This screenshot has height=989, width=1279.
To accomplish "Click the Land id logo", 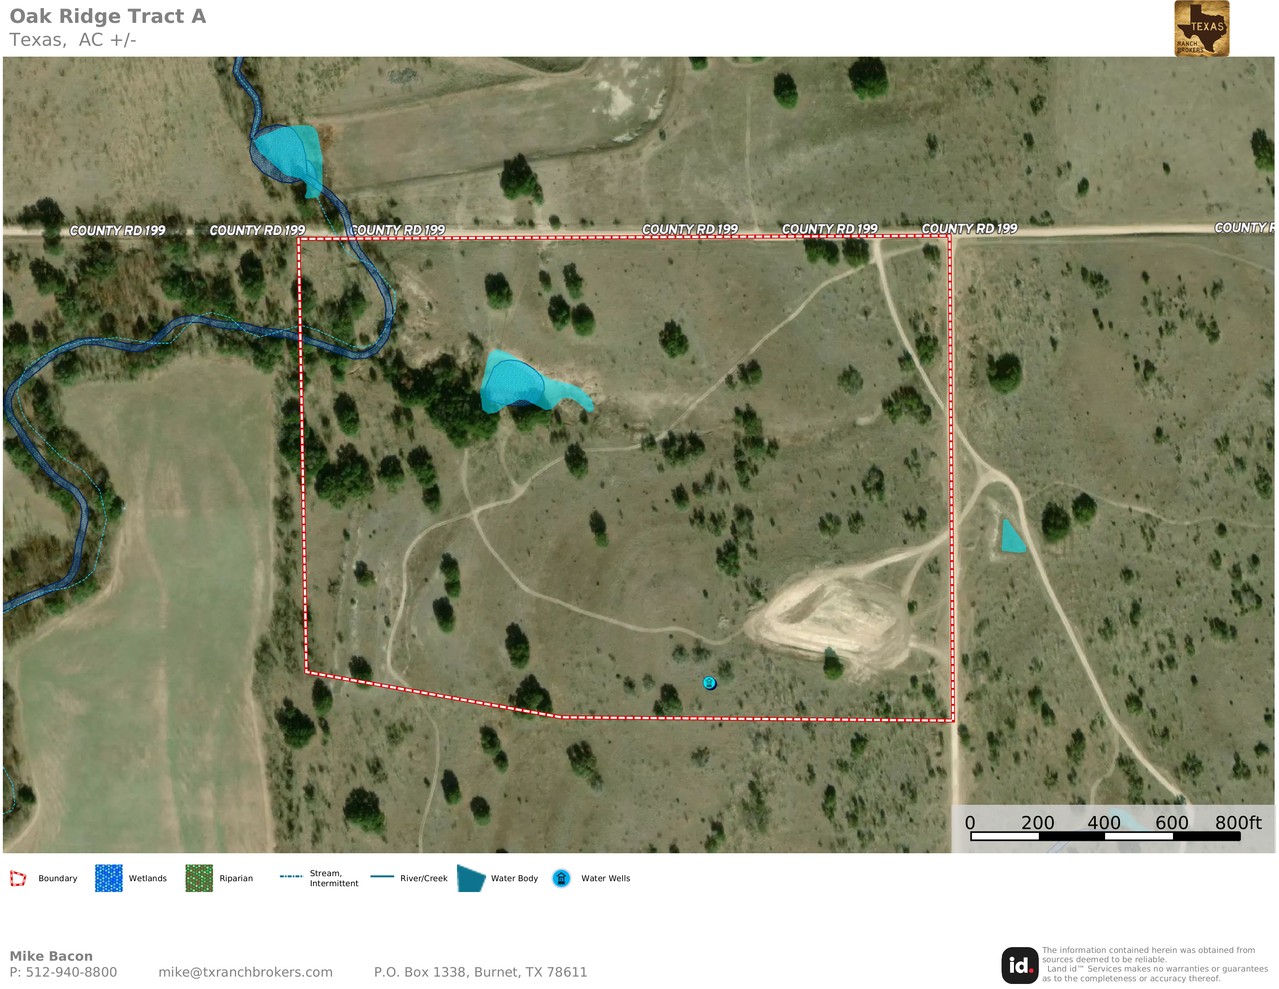I will click(1019, 965).
